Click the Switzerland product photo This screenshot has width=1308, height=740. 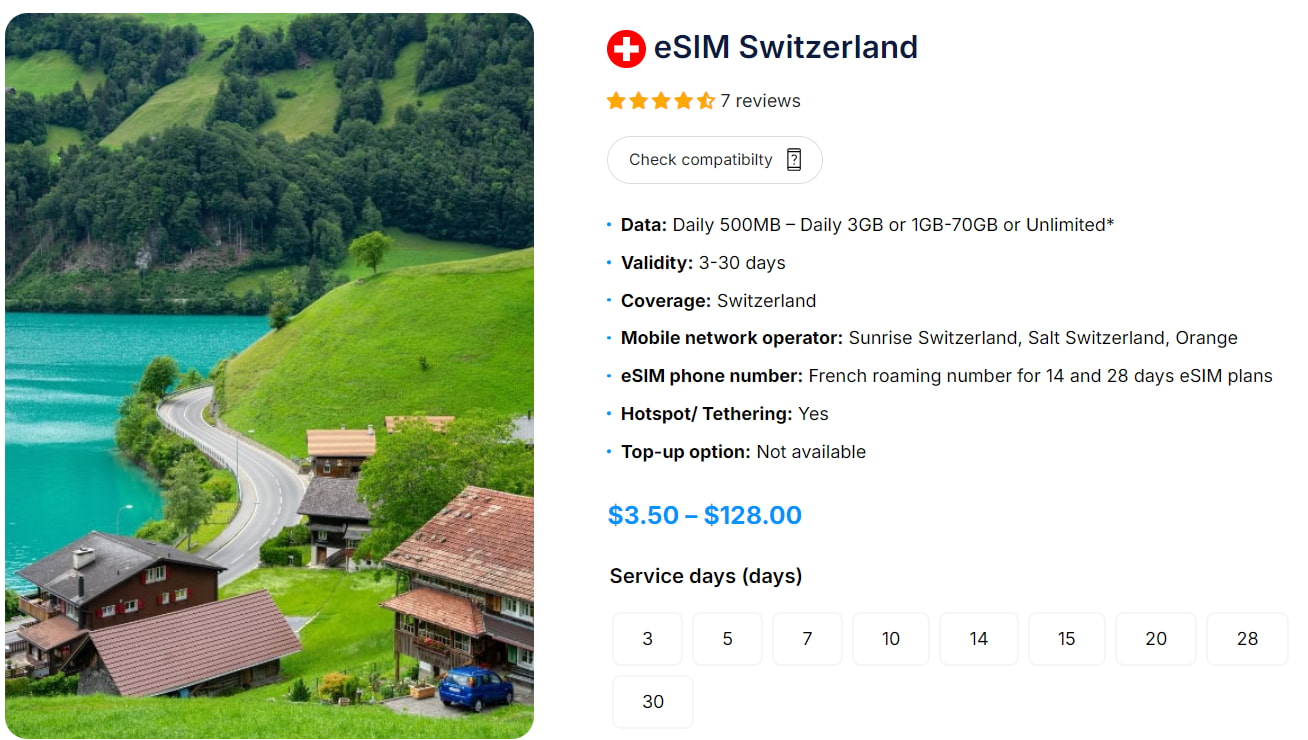click(270, 370)
